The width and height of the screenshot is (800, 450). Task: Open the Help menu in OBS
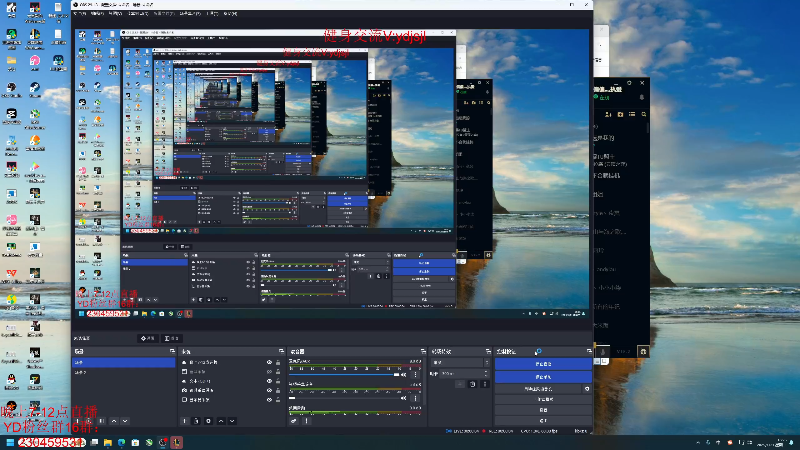(230, 14)
